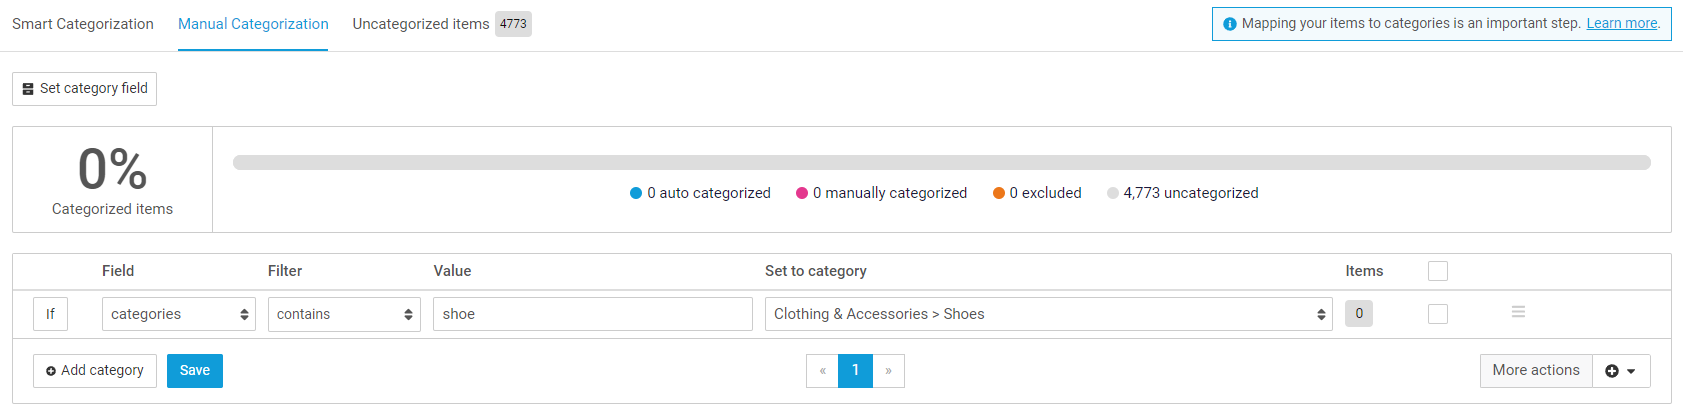Image resolution: width=1683 pixels, height=416 pixels.
Task: Click the Save button
Action: pos(195,371)
